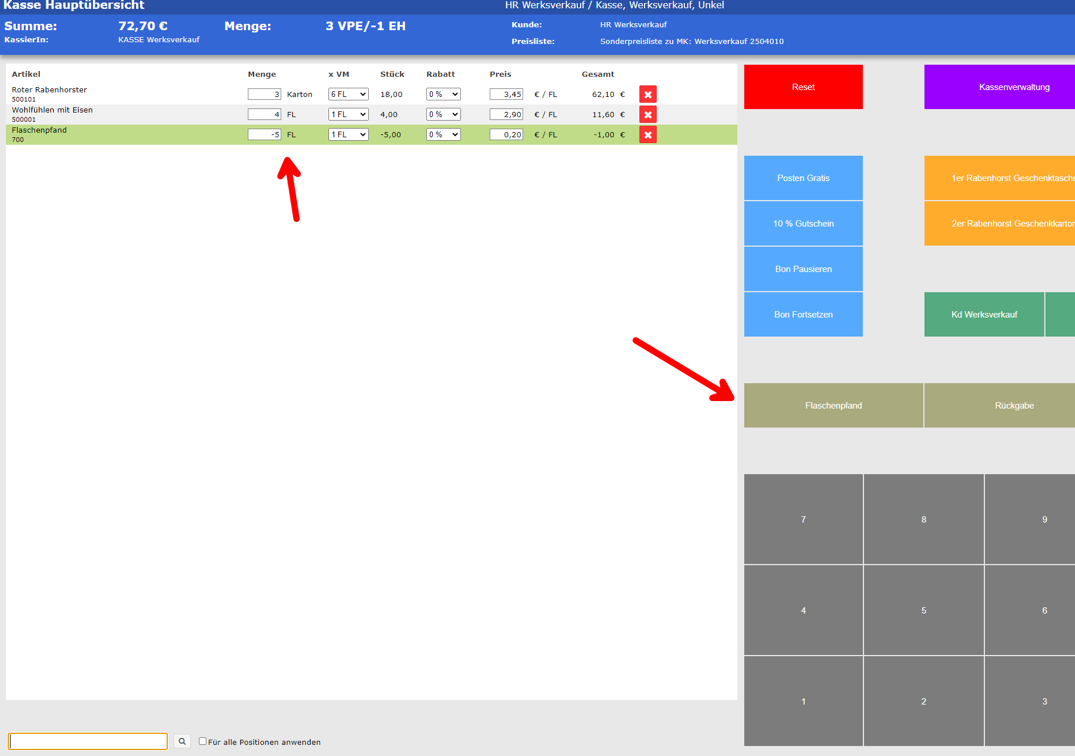Viewport: 1075px width, 756px height.
Task: Click the magnifier search icon
Action: click(x=182, y=741)
